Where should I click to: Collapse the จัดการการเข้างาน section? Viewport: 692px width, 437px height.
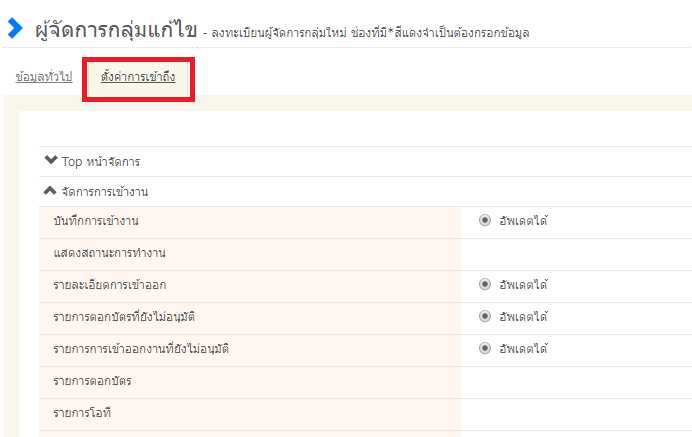click(x=96, y=191)
